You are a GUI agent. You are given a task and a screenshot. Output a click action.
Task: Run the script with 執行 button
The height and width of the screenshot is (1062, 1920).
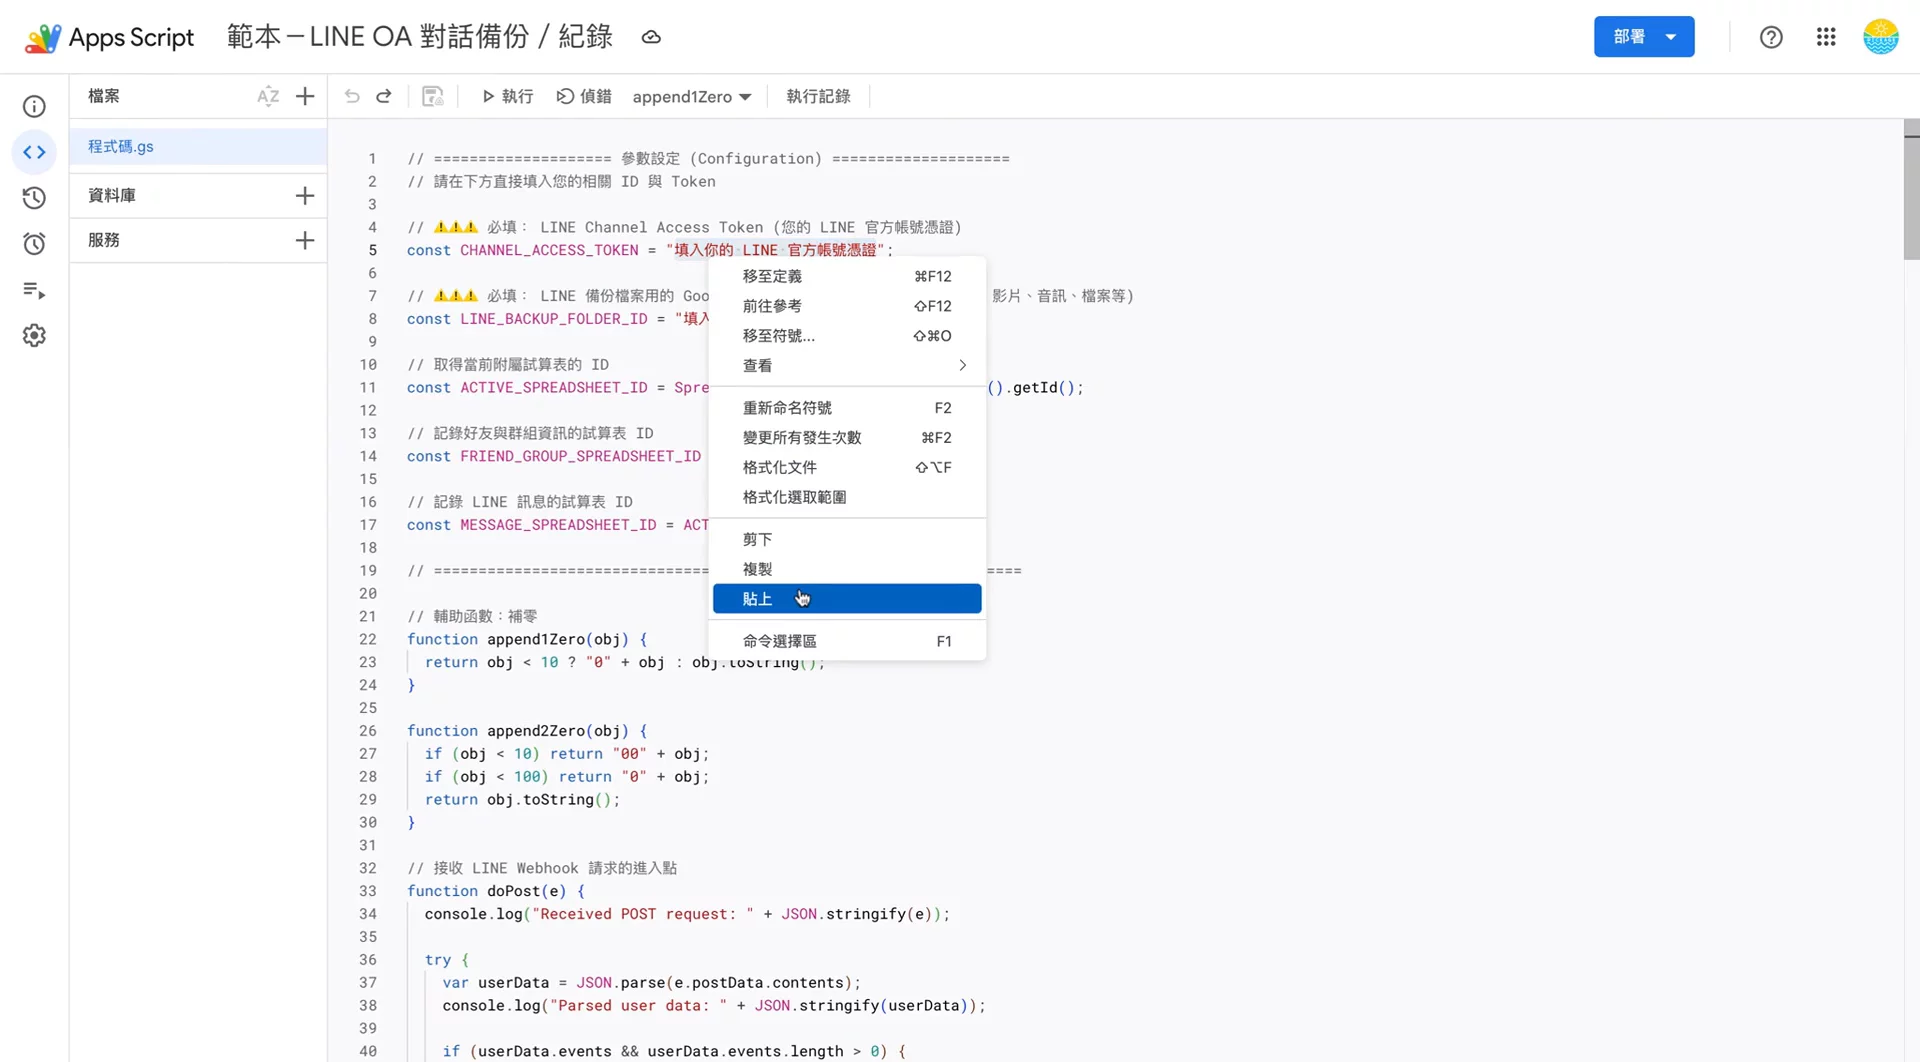(507, 96)
